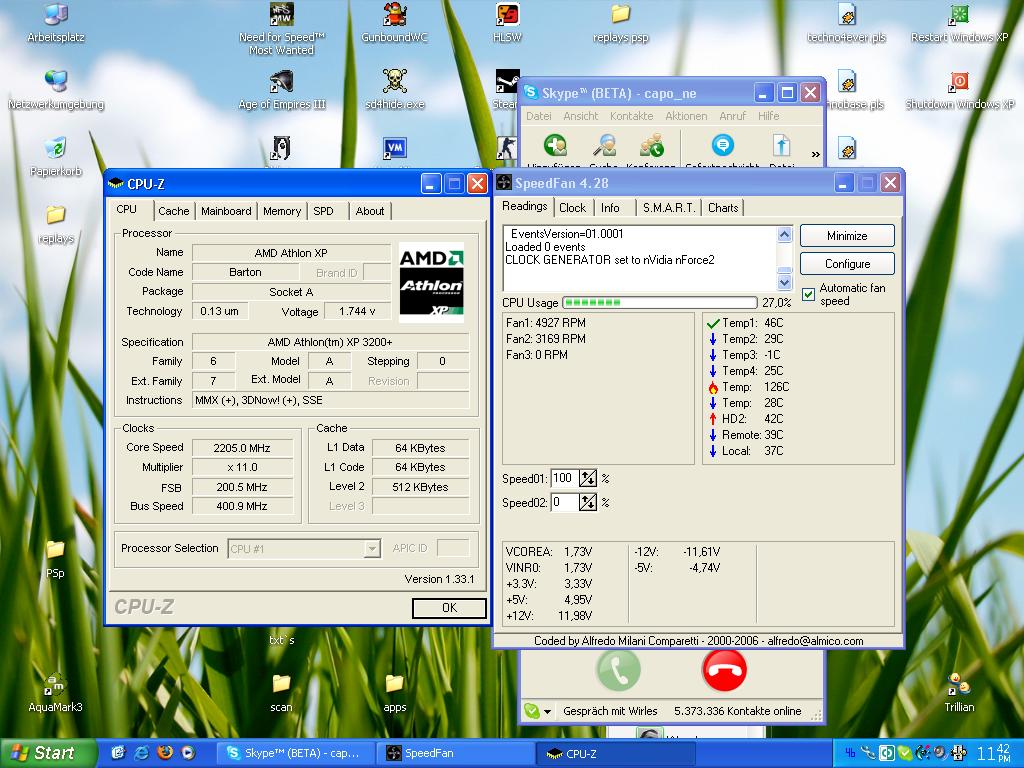Click OK button in CPU-Z
Screen dimensions: 1024x768
coord(449,608)
